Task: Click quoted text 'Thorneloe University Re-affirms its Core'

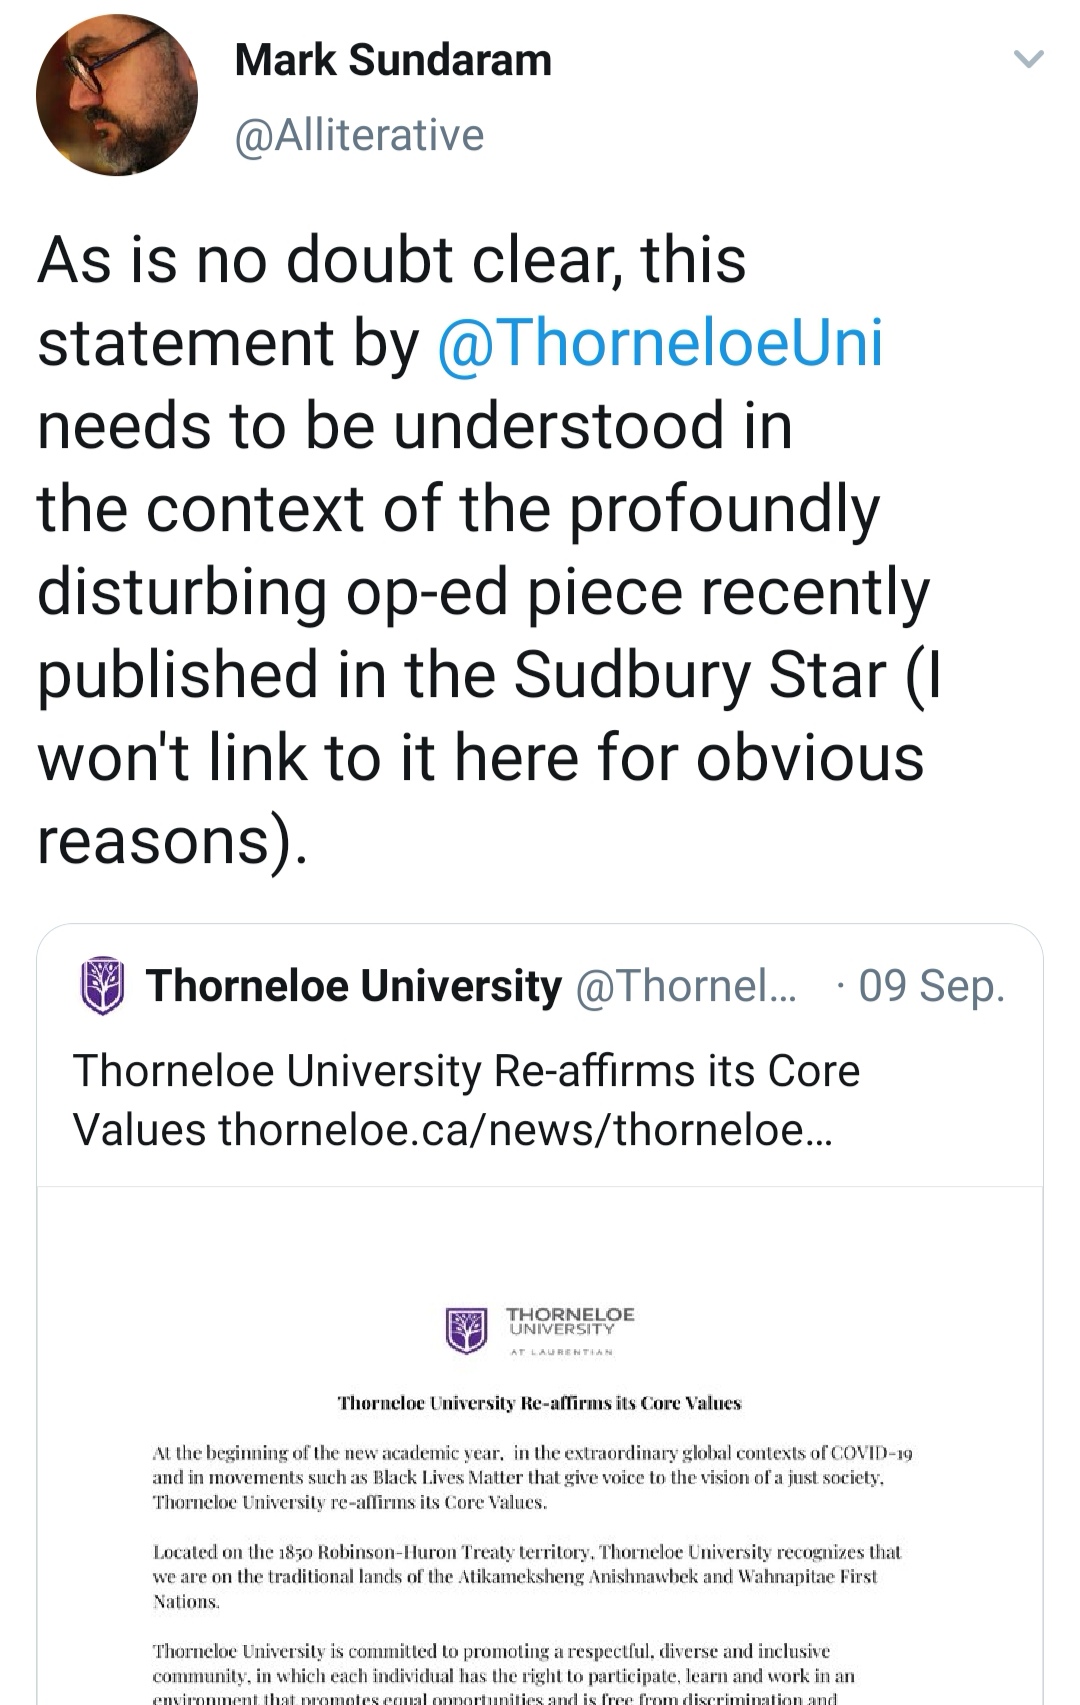Action: point(466,1071)
